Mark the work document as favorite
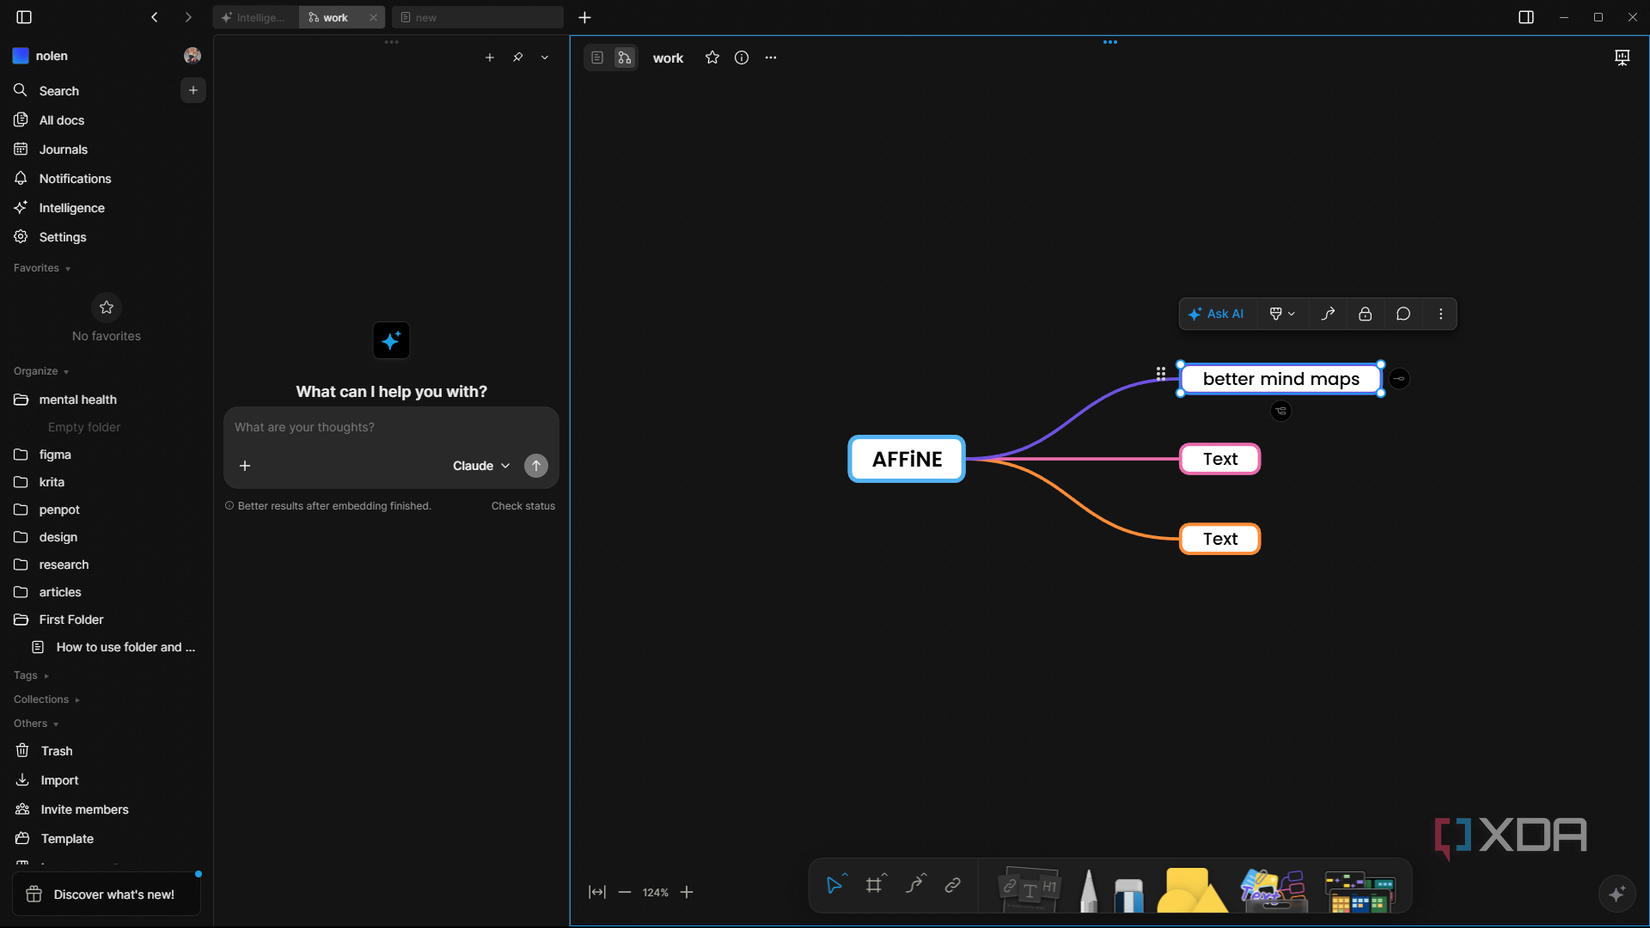 click(712, 57)
